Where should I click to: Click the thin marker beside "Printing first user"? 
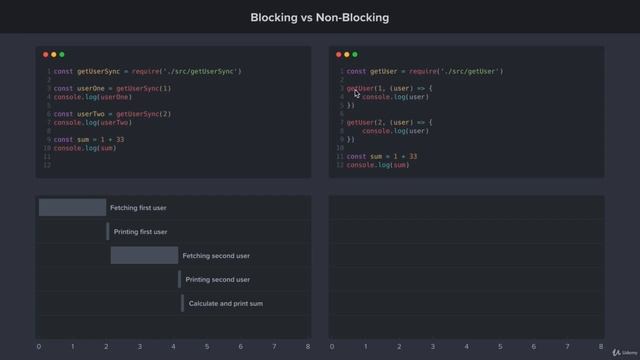[x=108, y=231]
